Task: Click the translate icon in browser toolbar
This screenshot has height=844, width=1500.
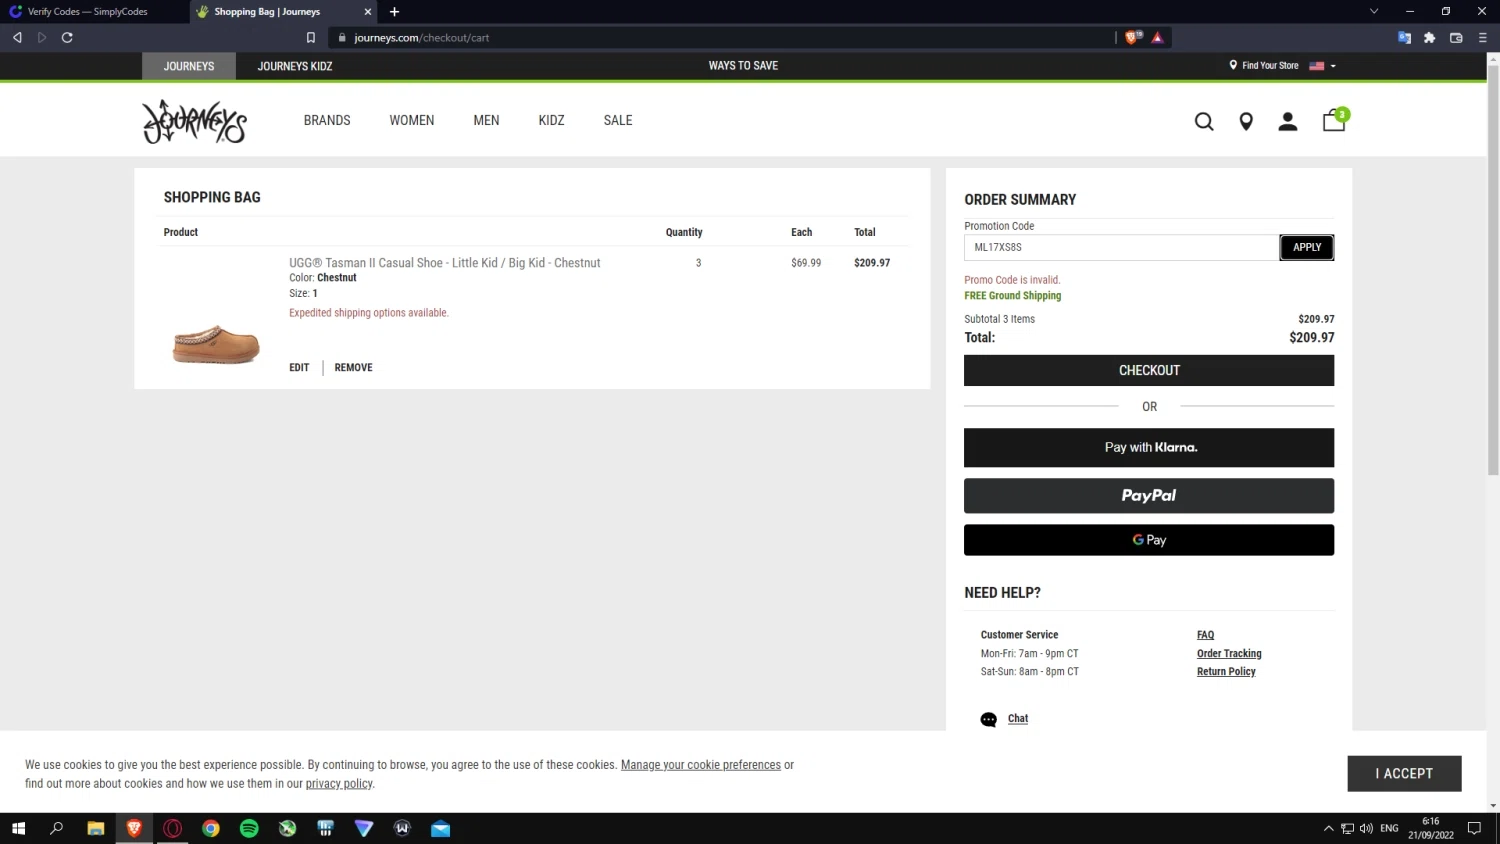Action: click(1404, 37)
